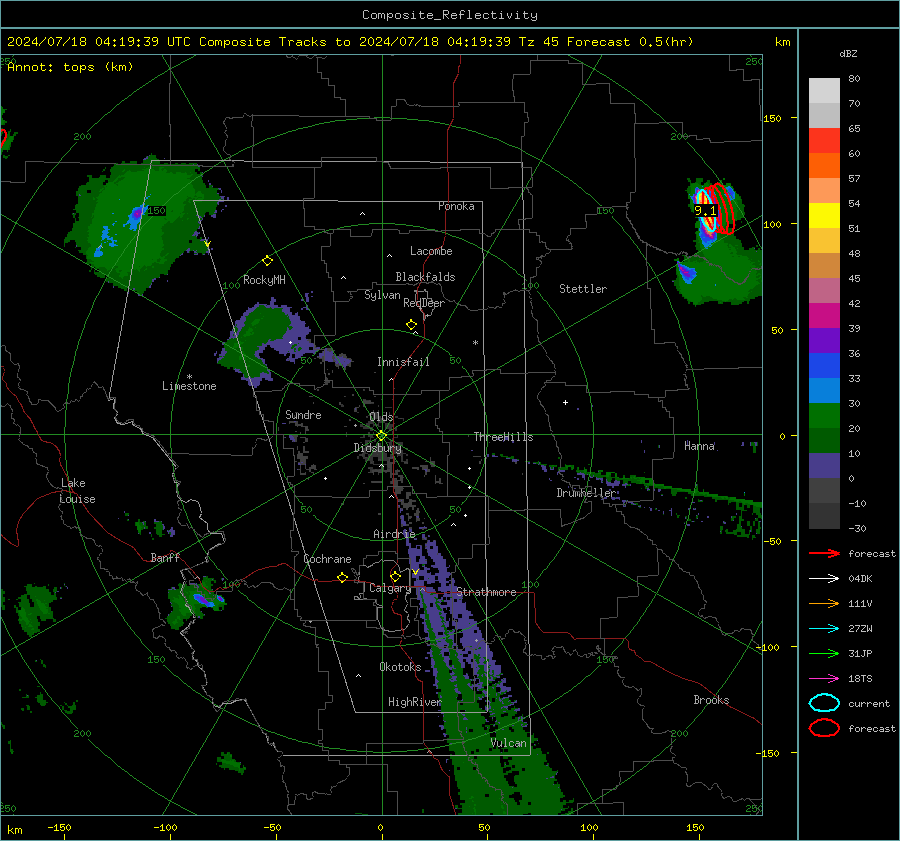900x841 pixels.
Task: Click the Brooks label
Action: [x=711, y=700]
